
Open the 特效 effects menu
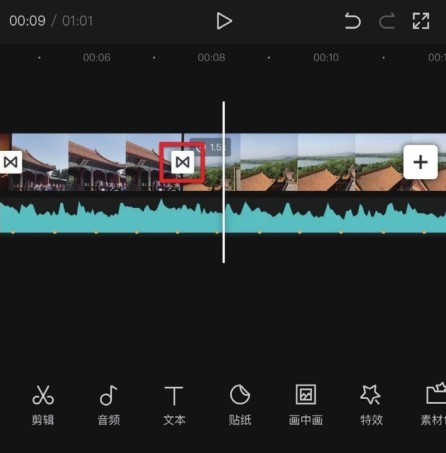371,405
